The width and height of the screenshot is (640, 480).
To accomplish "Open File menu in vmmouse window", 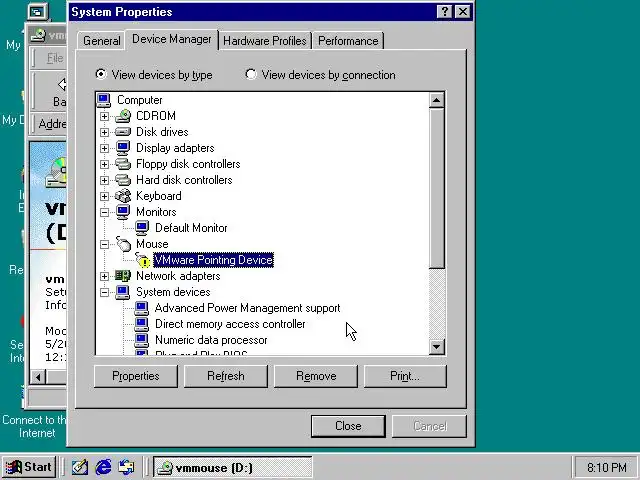I will (x=55, y=58).
